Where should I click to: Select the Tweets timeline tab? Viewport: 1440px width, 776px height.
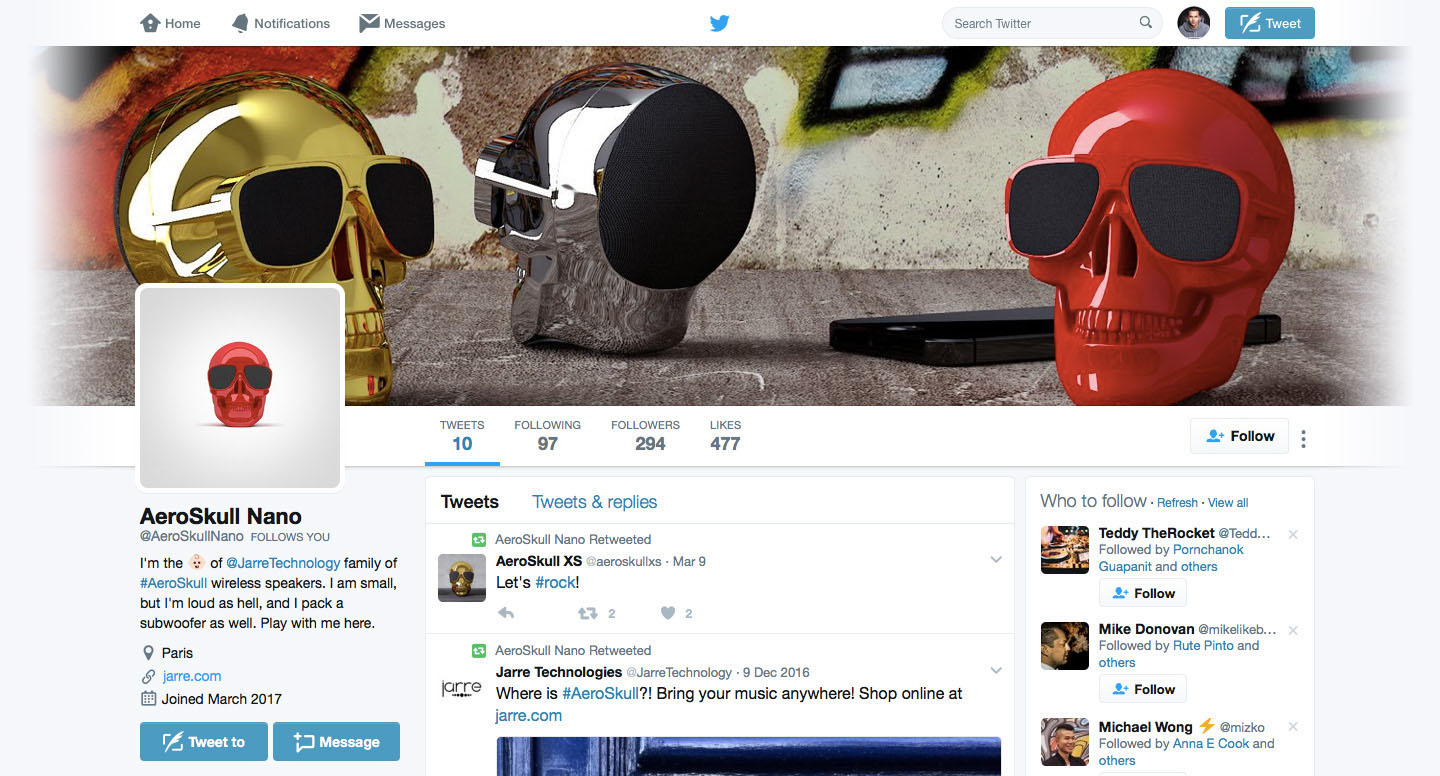click(470, 502)
